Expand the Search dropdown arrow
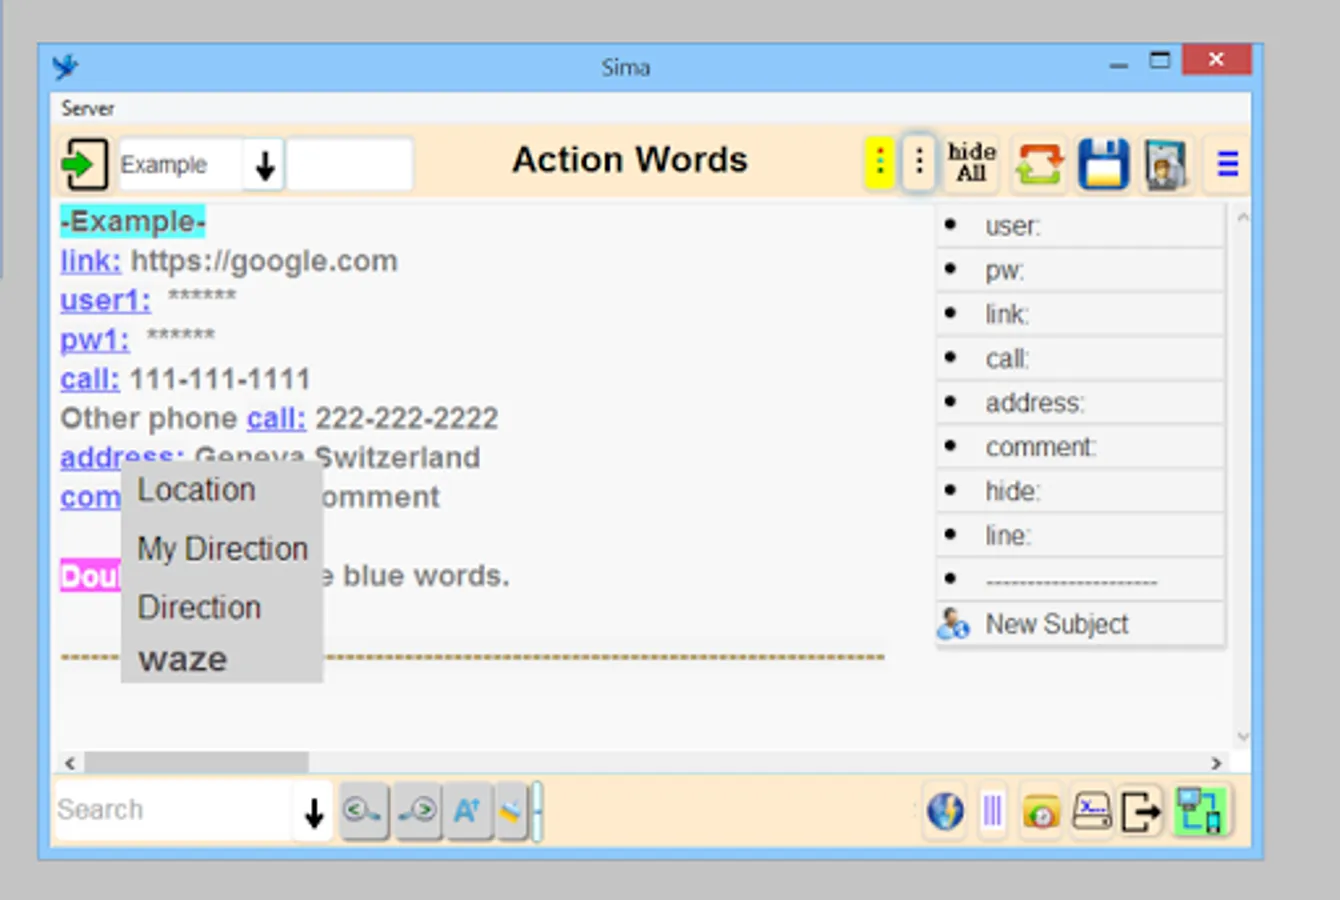 click(x=314, y=812)
